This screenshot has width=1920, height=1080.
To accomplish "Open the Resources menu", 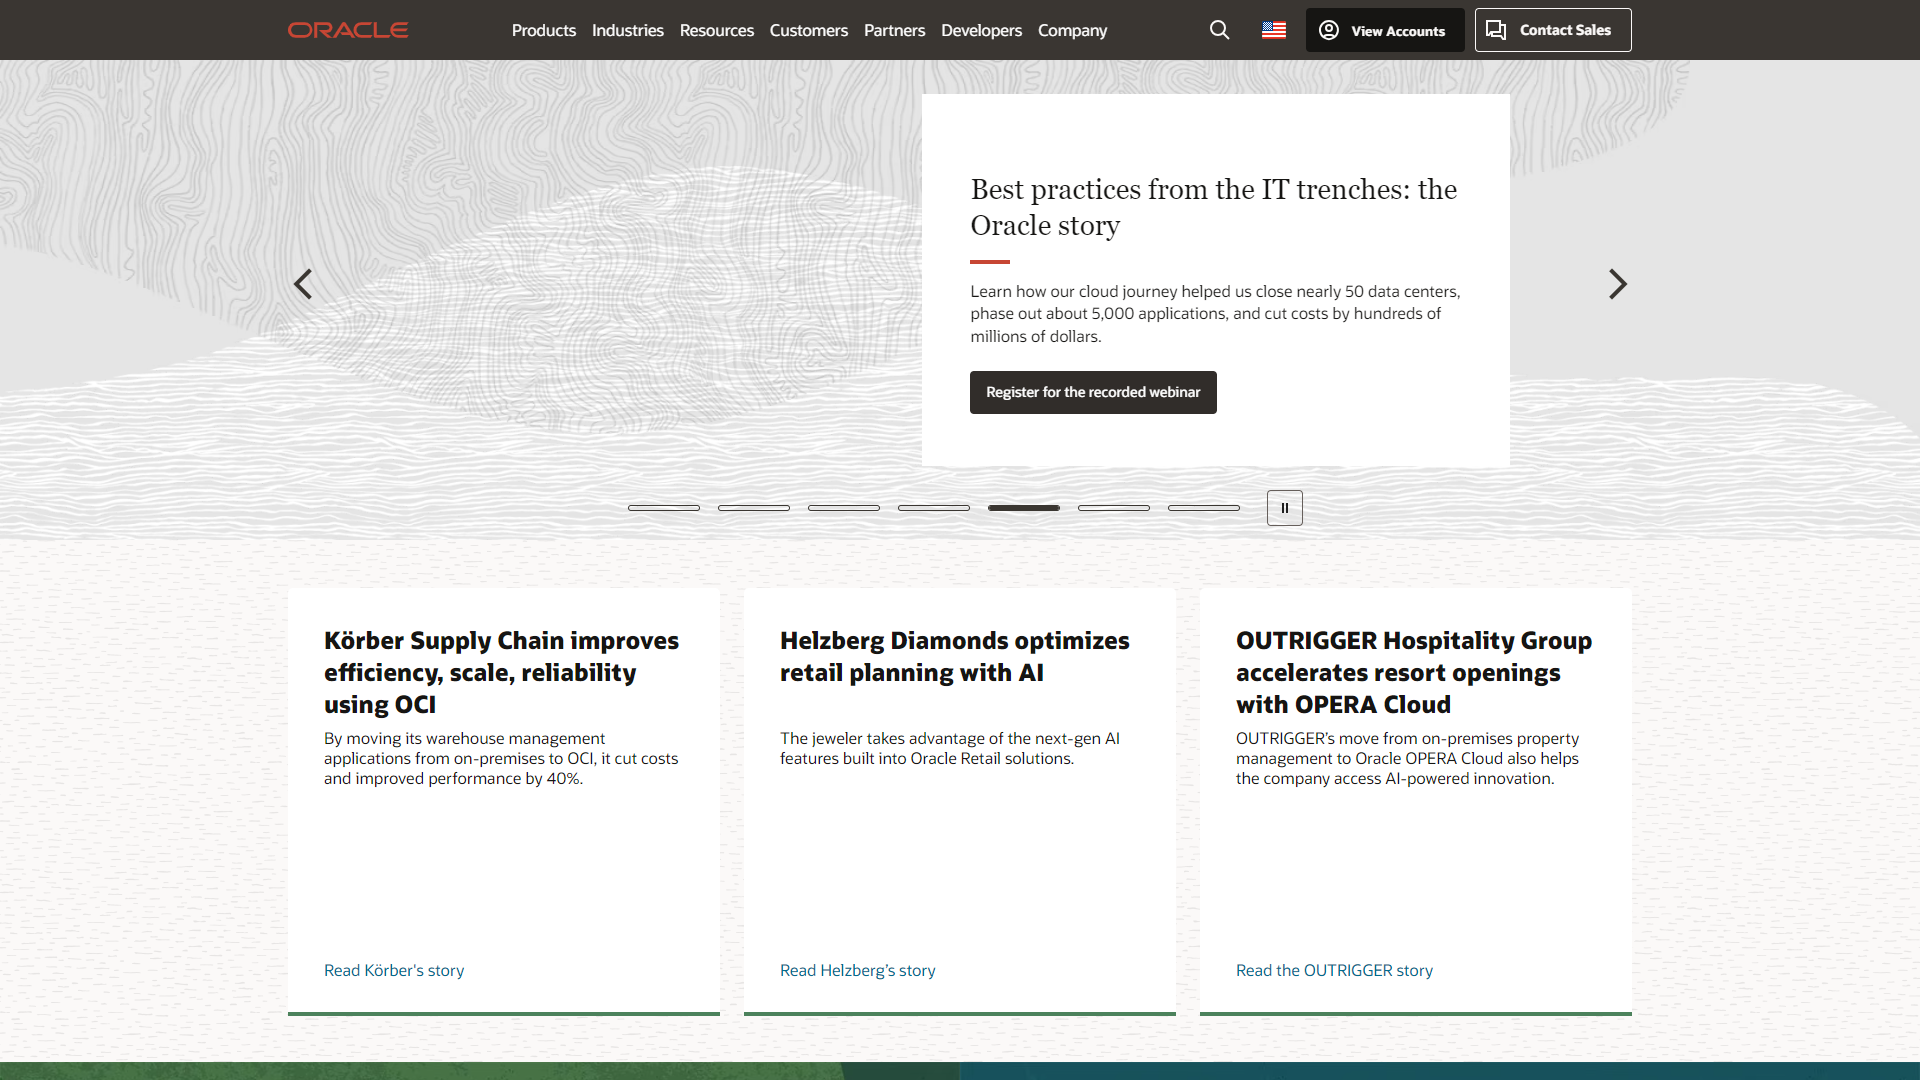I will 716,30.
